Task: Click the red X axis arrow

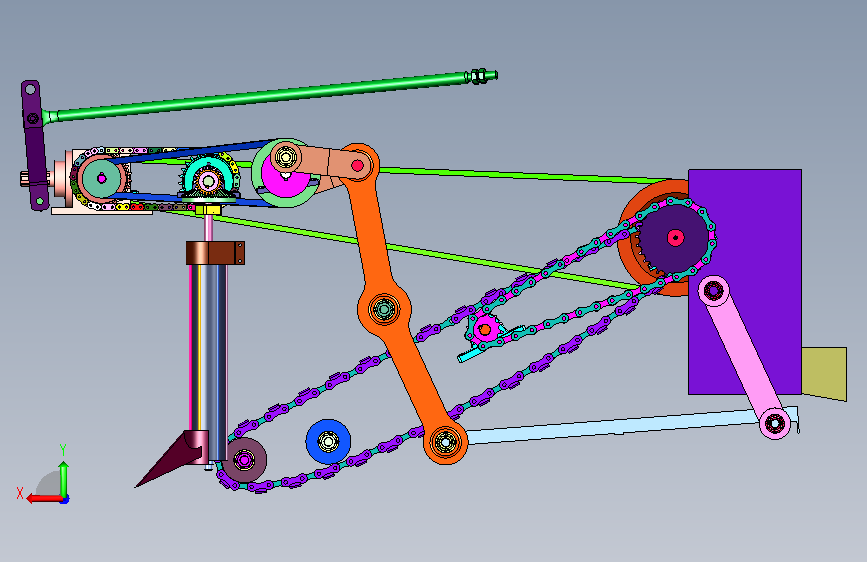Action: point(43,498)
